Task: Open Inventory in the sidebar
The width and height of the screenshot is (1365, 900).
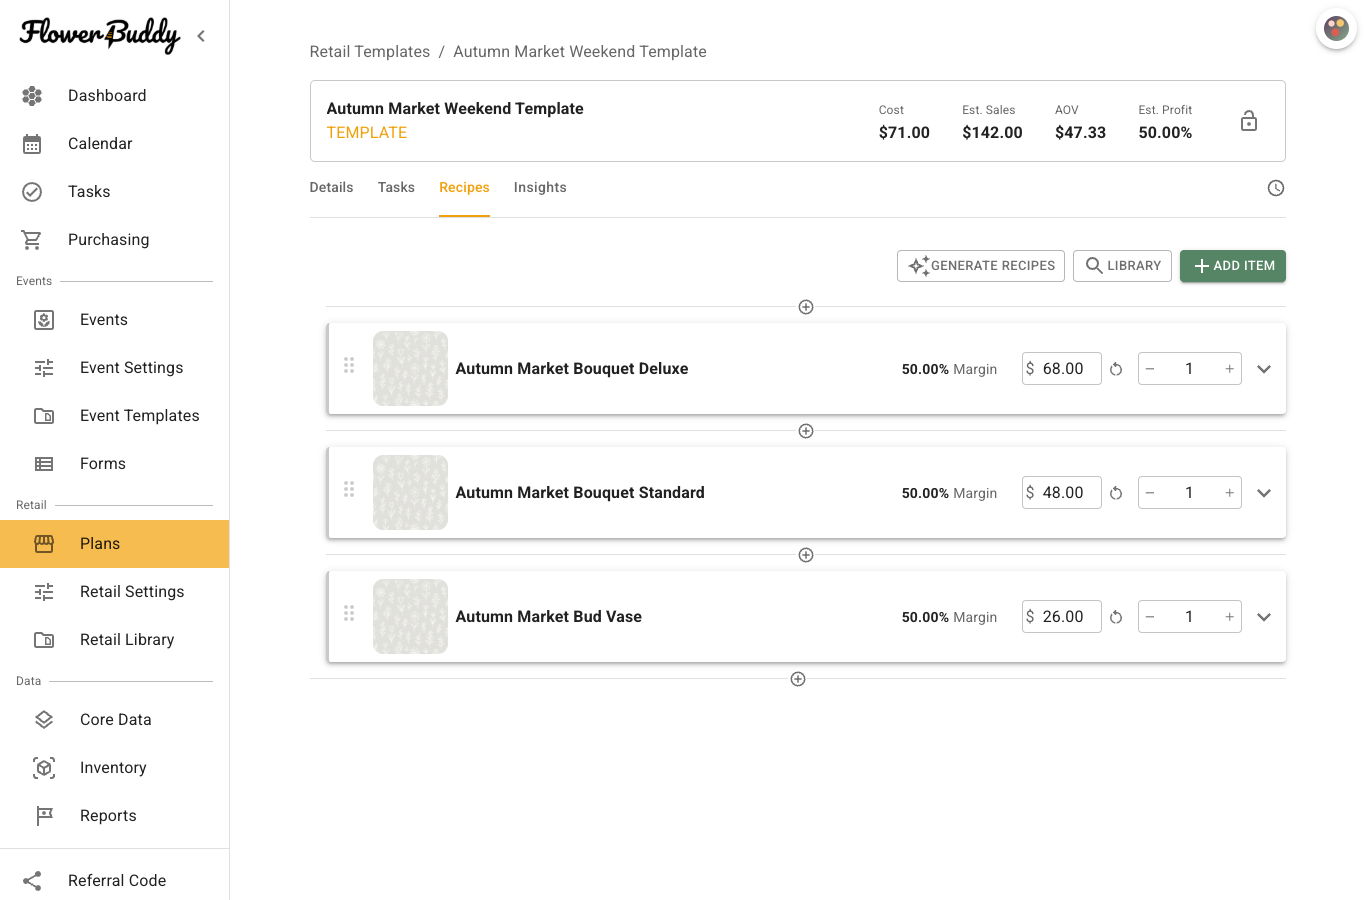Action: point(115,768)
